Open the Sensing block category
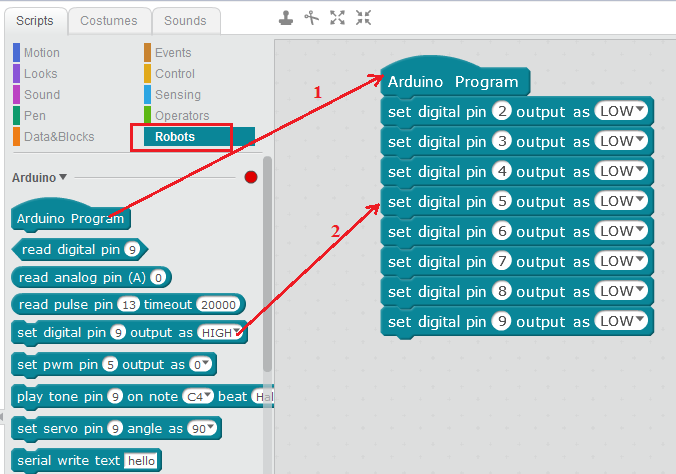The image size is (676, 474). (178, 95)
